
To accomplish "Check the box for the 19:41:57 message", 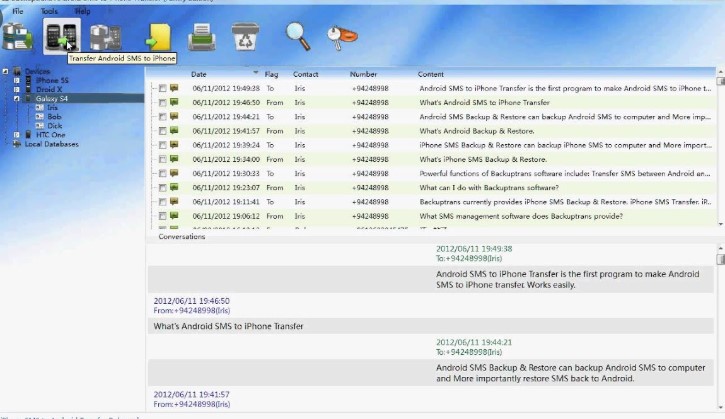I will click(162, 131).
